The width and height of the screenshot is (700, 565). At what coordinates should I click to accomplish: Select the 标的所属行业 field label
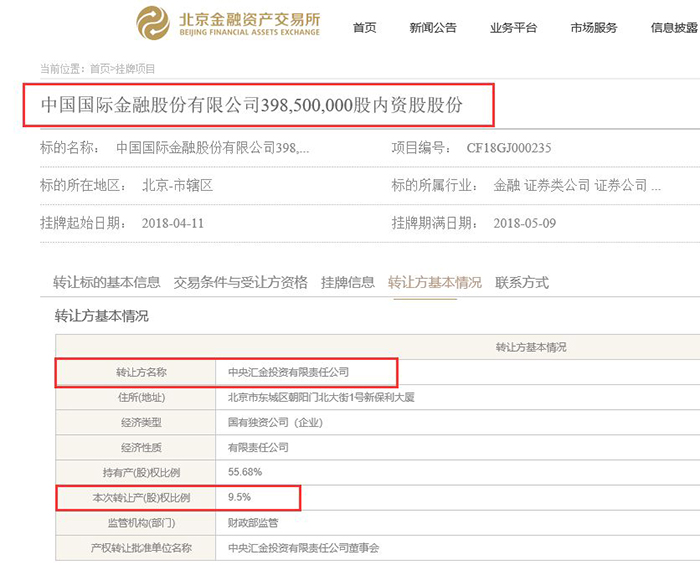(434, 185)
